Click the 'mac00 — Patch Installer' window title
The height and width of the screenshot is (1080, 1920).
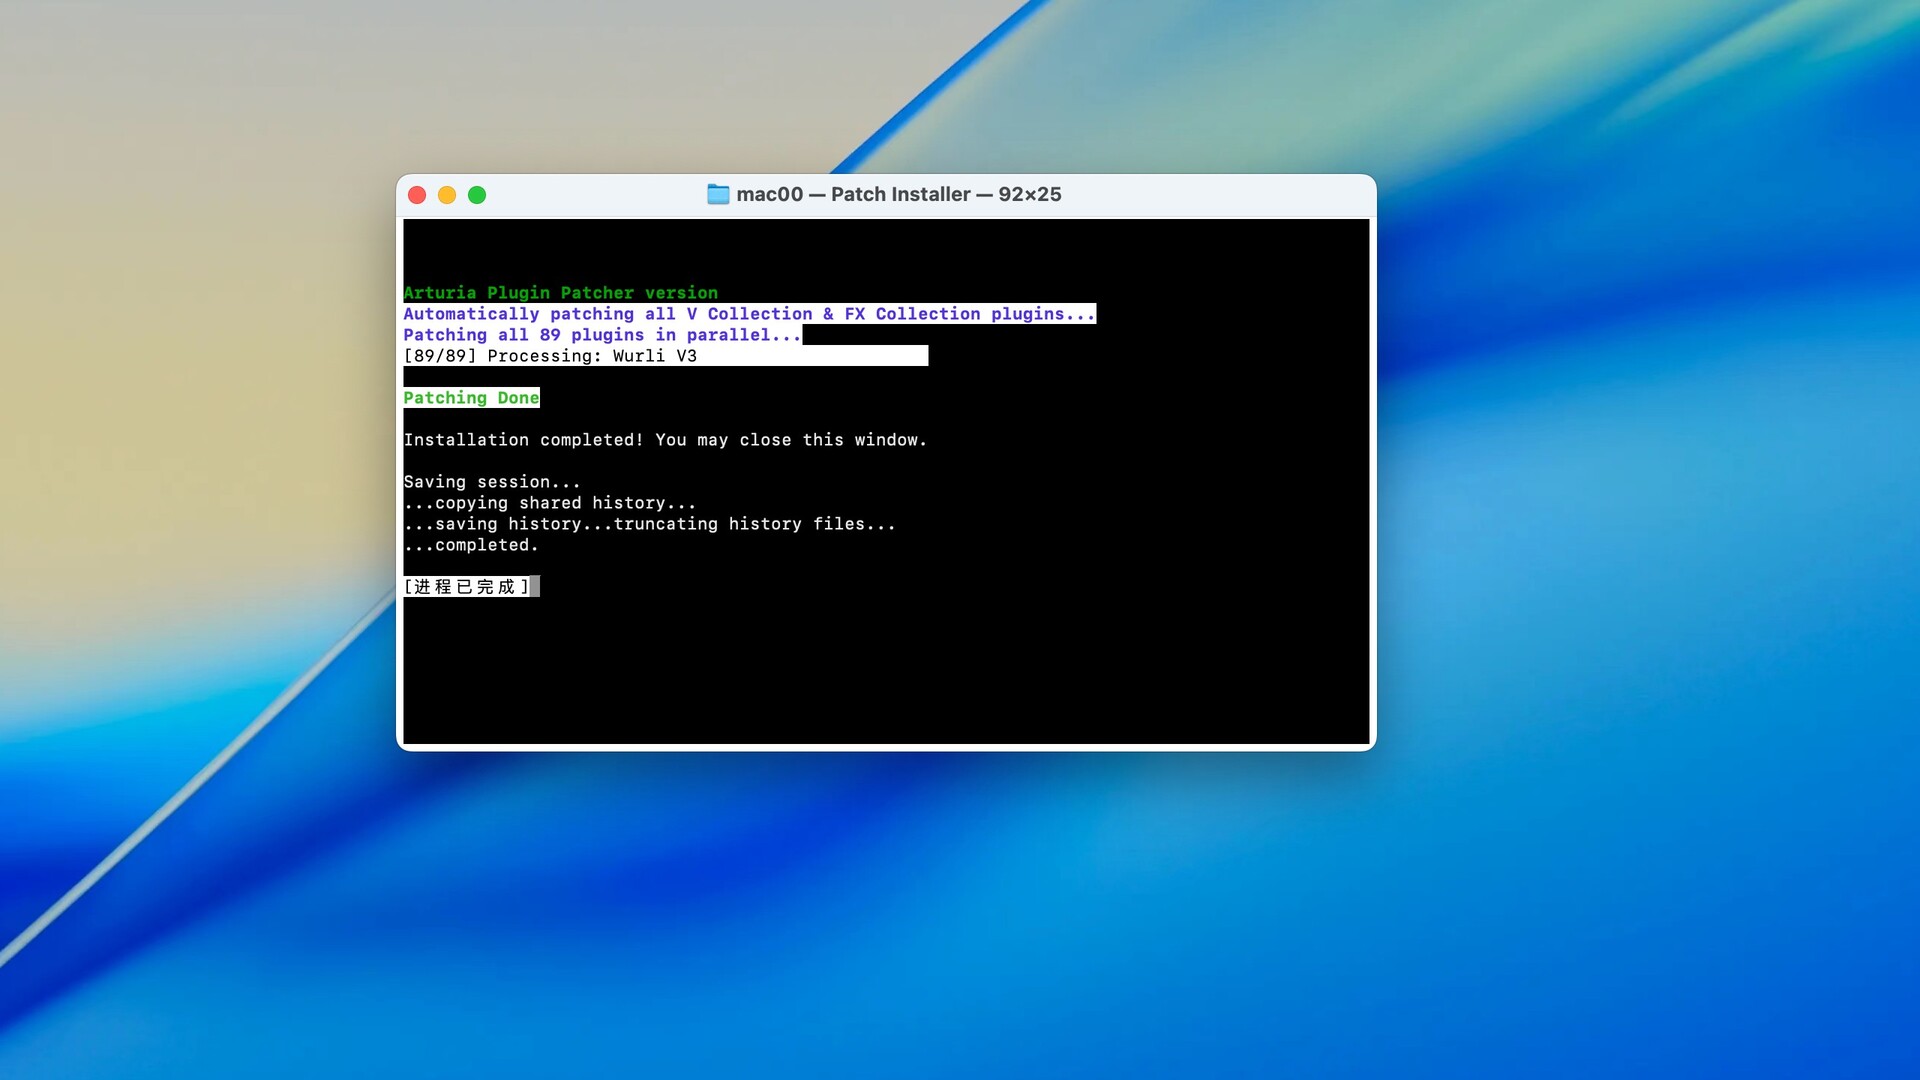(853, 194)
